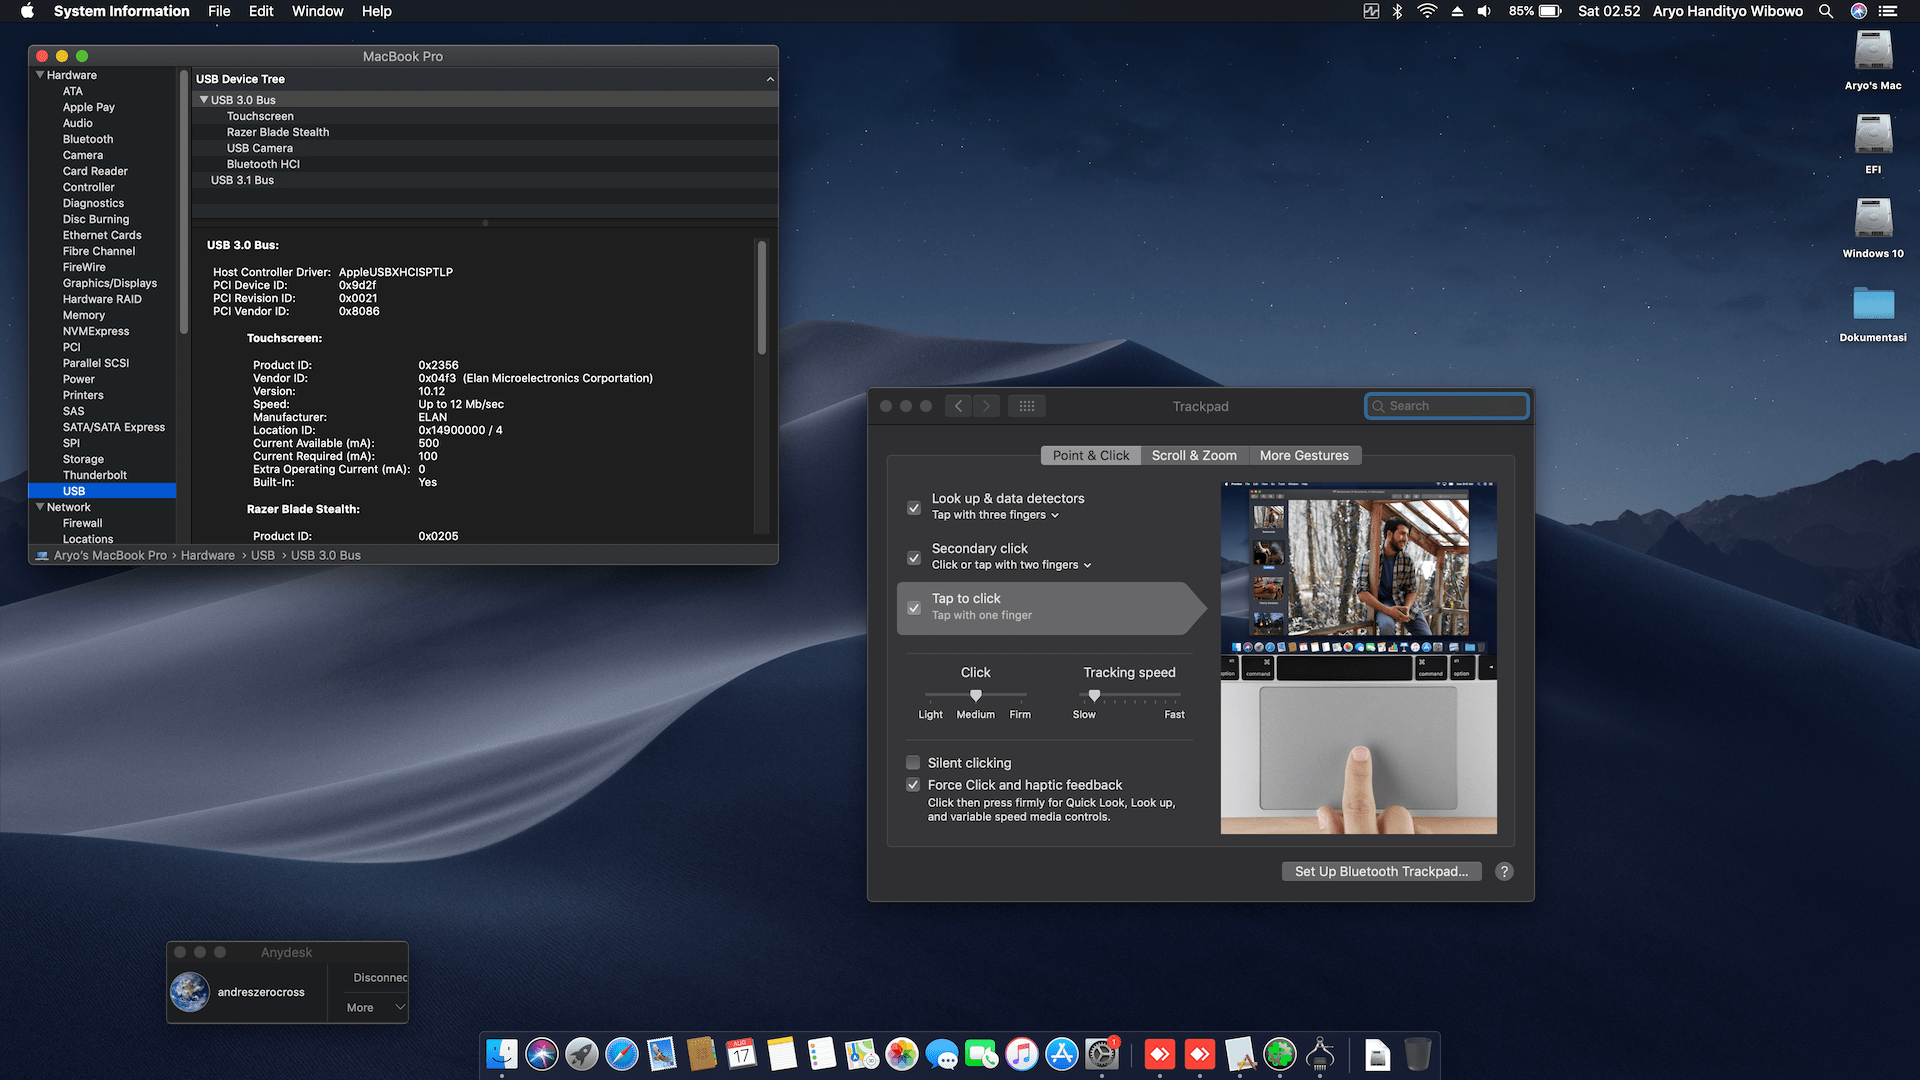
Task: Collapse the USB 3.0 Bus tree item
Action: tap(204, 100)
